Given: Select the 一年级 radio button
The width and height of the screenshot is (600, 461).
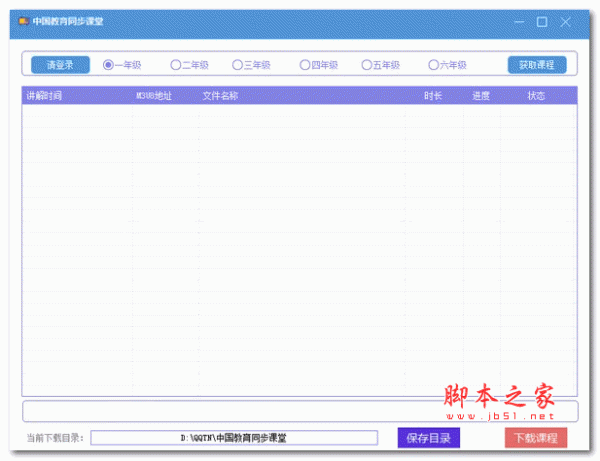Looking at the screenshot, I should point(122,65).
